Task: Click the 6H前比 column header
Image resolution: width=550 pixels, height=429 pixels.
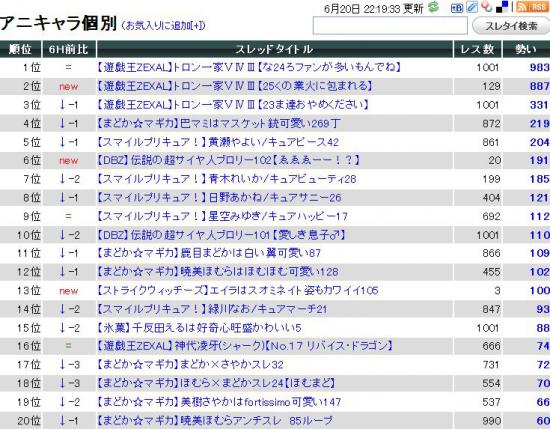Action: click(68, 49)
